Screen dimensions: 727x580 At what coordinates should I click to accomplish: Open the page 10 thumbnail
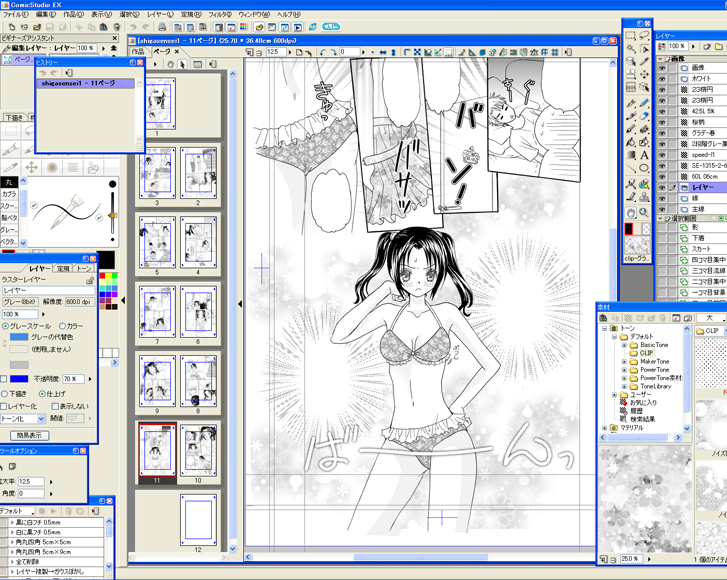click(x=198, y=449)
